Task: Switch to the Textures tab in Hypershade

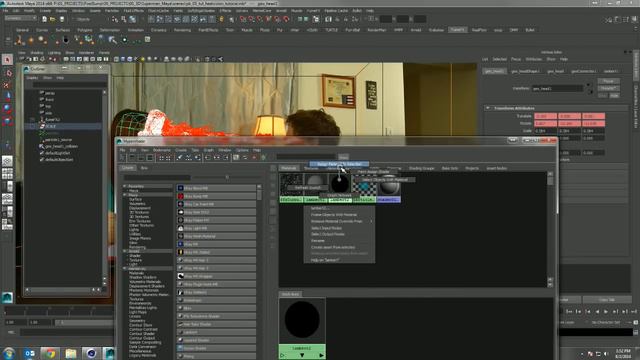Action: 311,168
